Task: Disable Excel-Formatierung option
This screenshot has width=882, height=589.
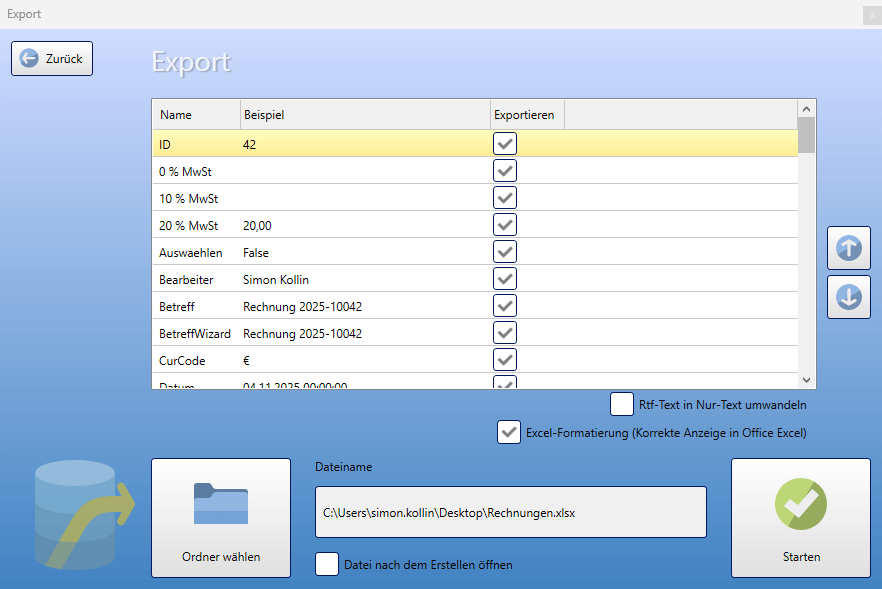Action: [x=508, y=432]
